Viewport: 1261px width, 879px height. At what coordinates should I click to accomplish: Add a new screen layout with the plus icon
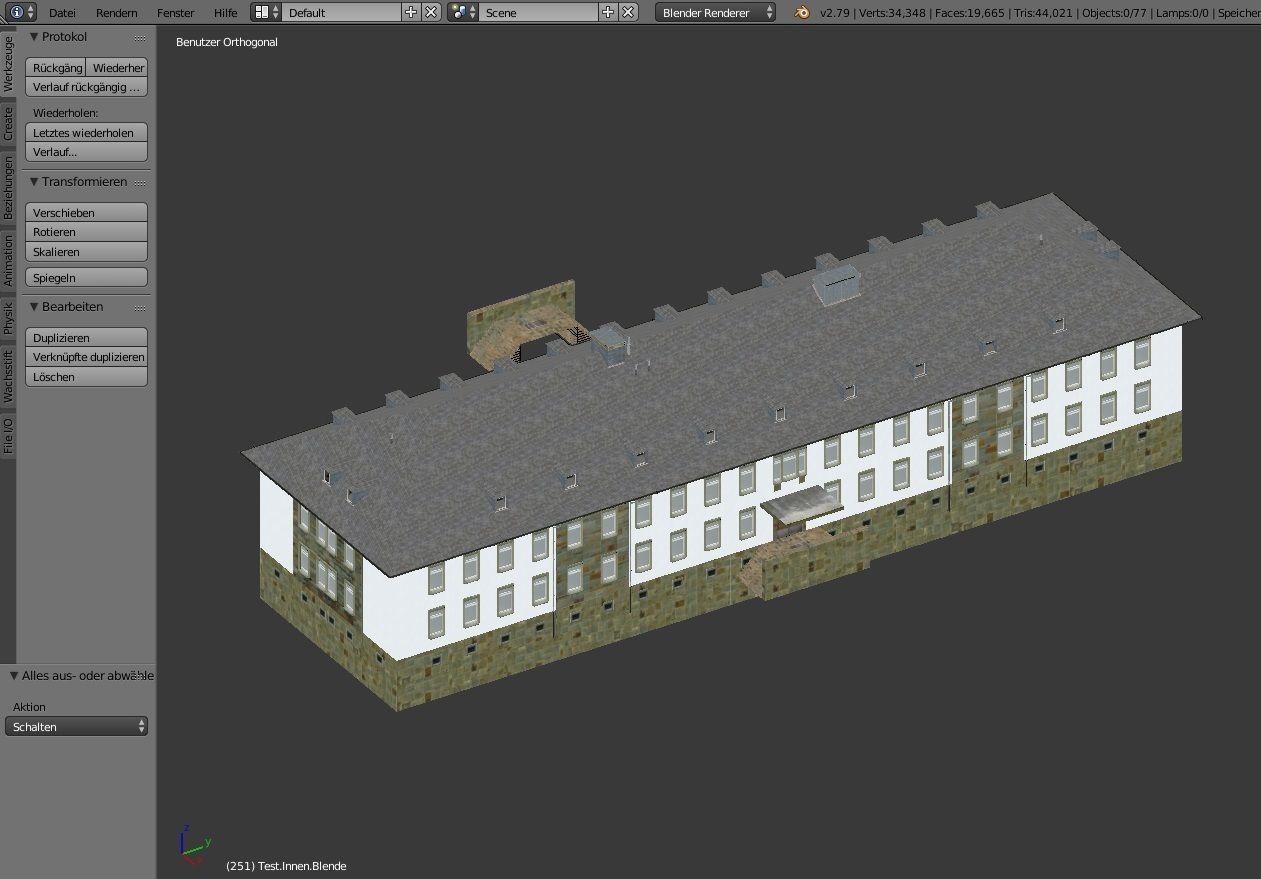tap(409, 13)
